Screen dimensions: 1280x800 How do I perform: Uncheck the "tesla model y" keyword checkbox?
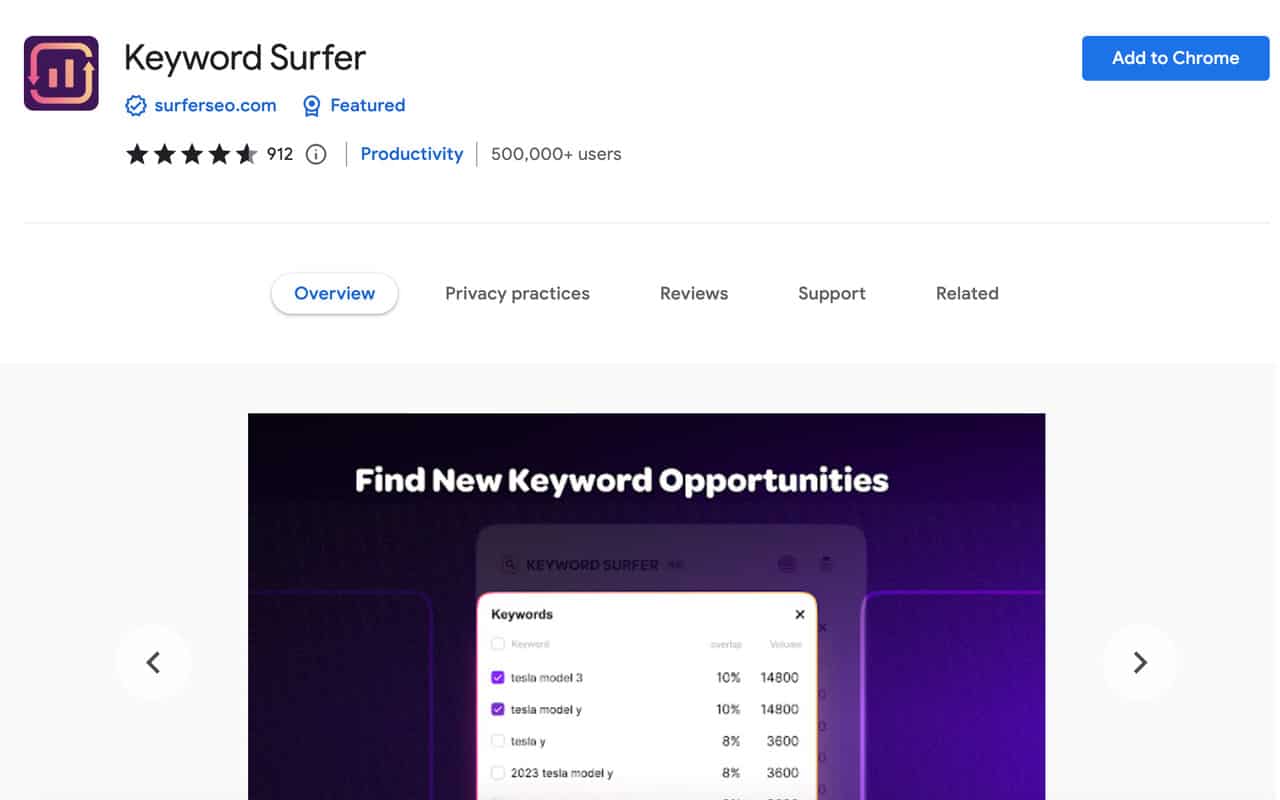pos(498,709)
